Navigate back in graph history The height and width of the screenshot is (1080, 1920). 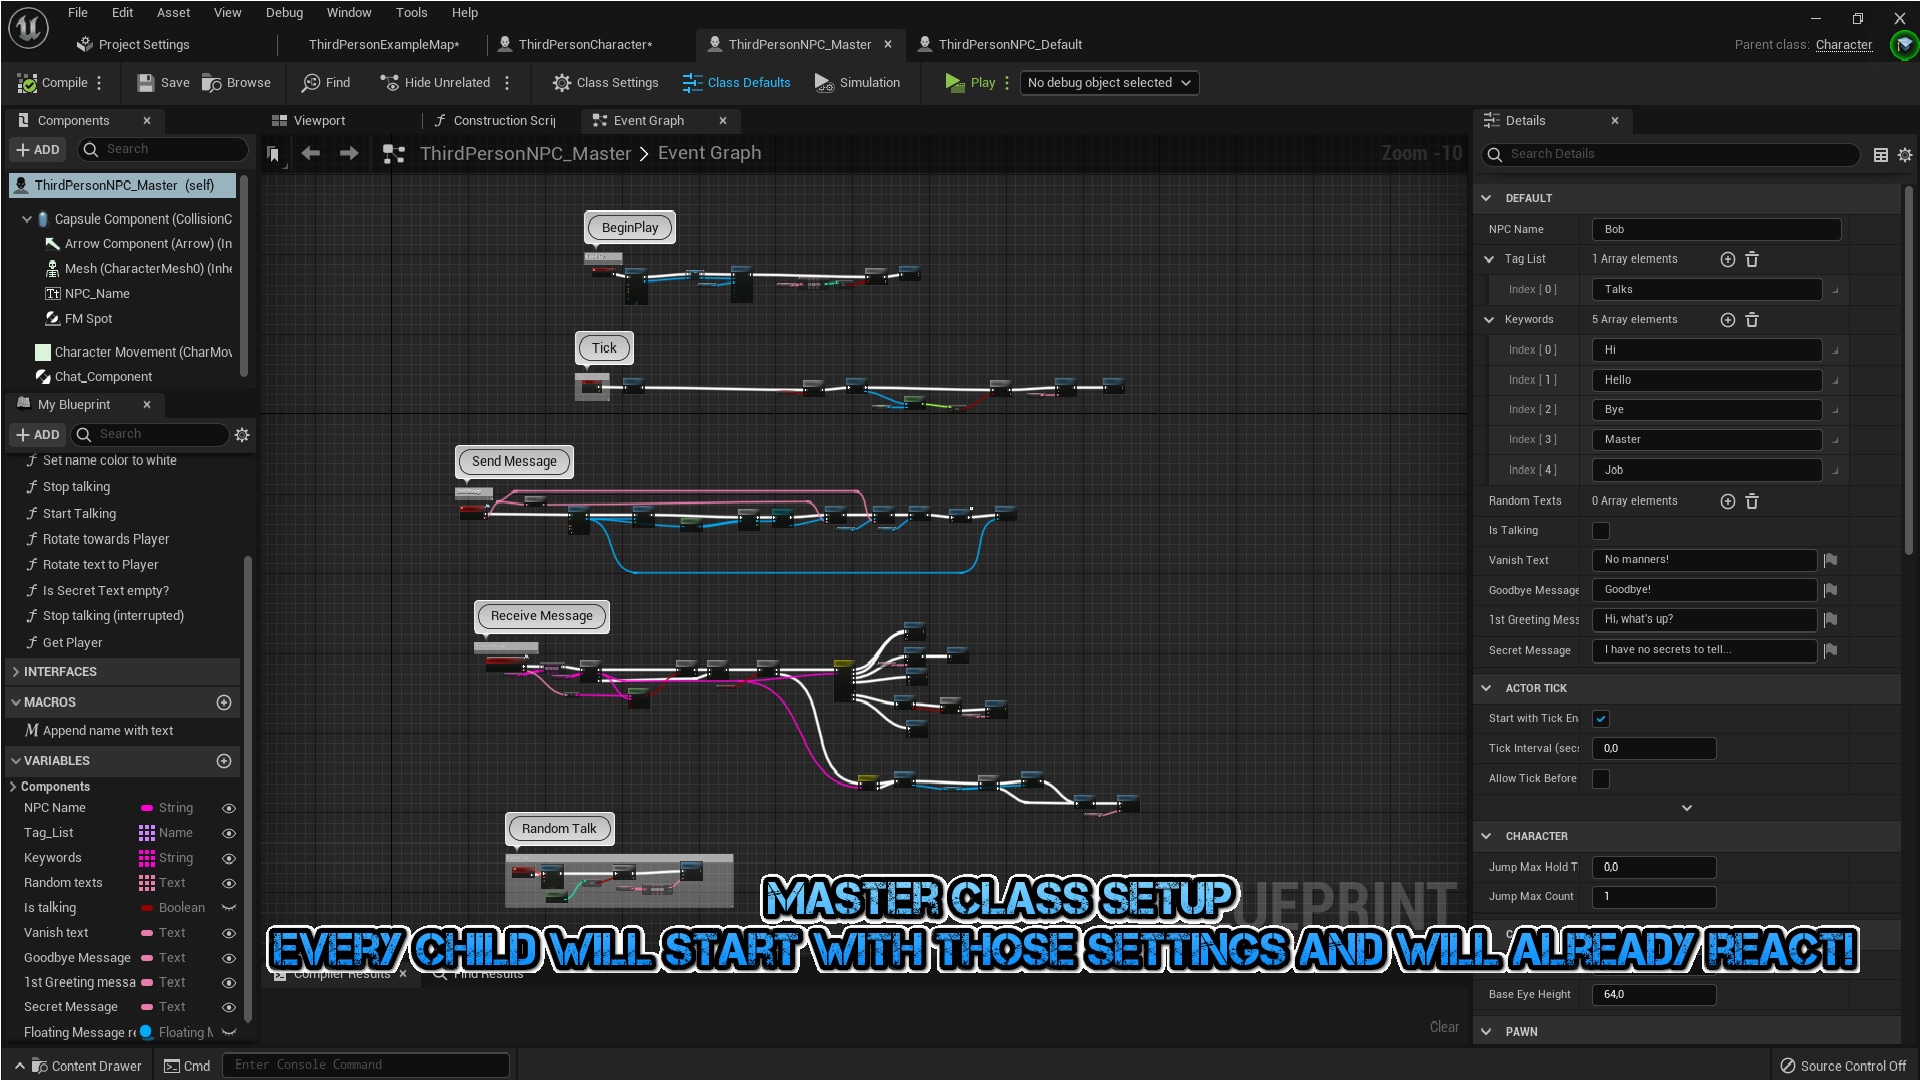(x=311, y=153)
